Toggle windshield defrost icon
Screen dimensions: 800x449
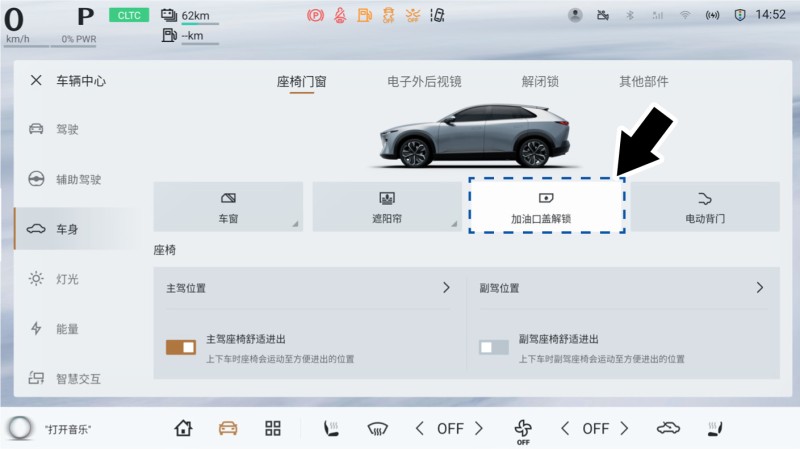point(378,429)
